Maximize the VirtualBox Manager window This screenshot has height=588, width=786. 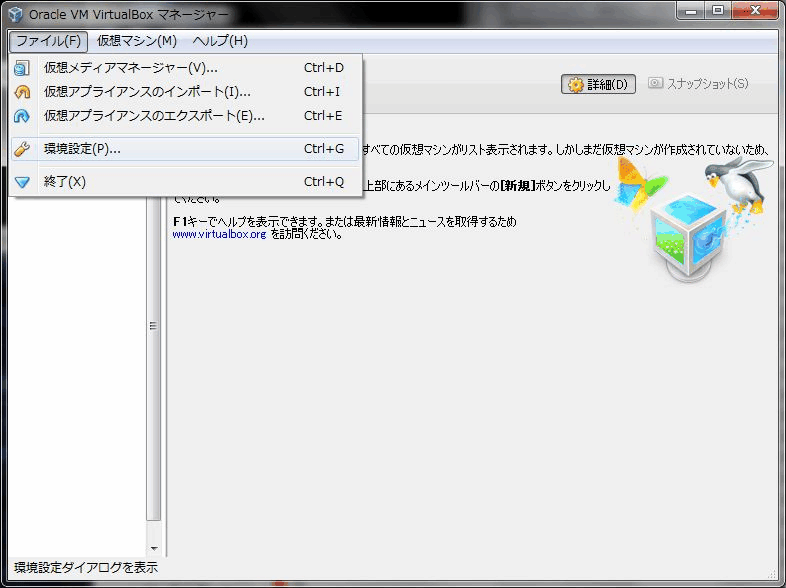point(718,10)
